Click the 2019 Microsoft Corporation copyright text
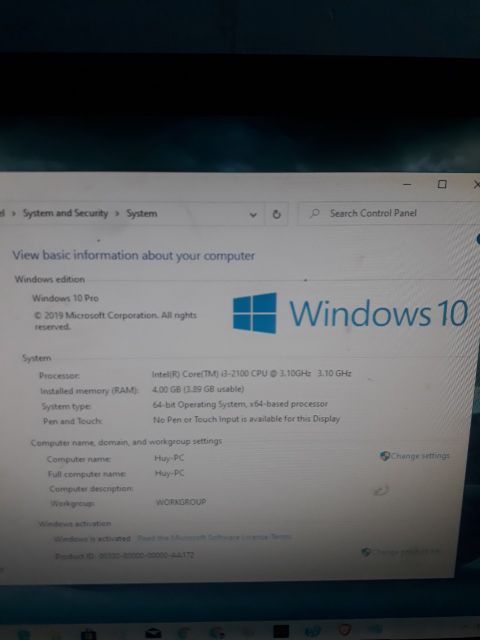The width and height of the screenshot is (480, 640). click(115, 321)
